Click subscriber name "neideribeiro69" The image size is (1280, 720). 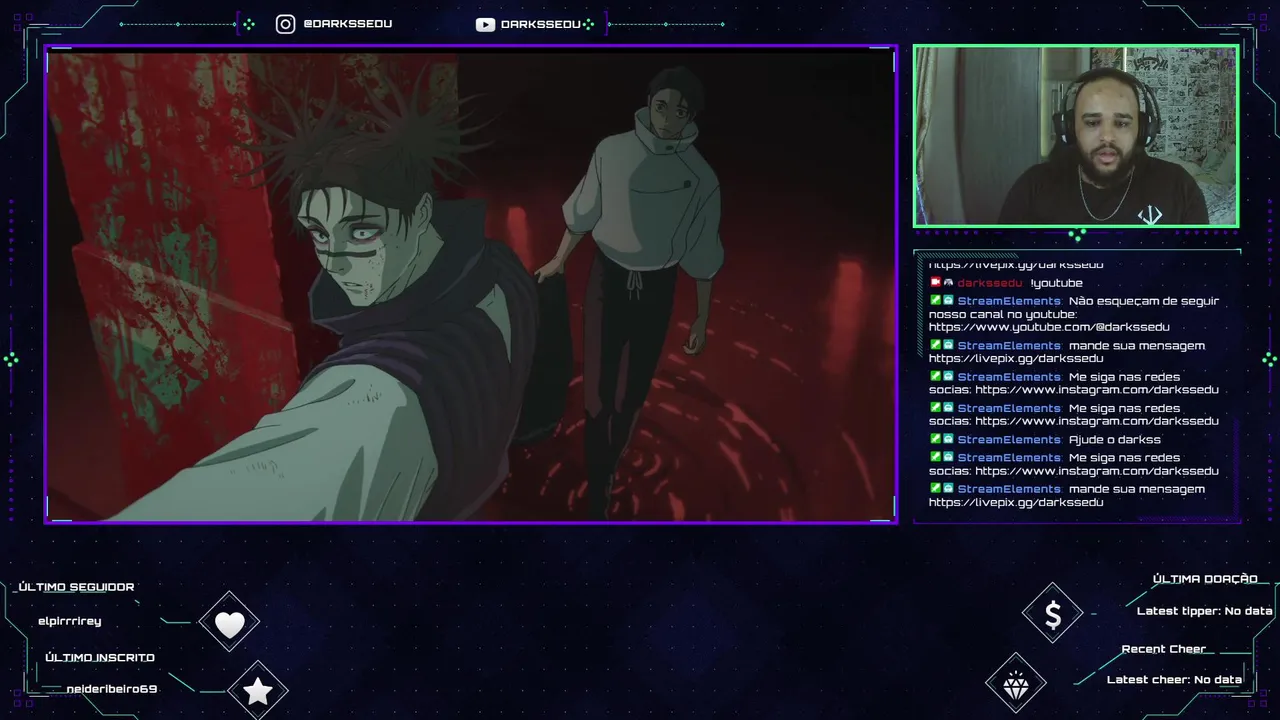tap(112, 689)
